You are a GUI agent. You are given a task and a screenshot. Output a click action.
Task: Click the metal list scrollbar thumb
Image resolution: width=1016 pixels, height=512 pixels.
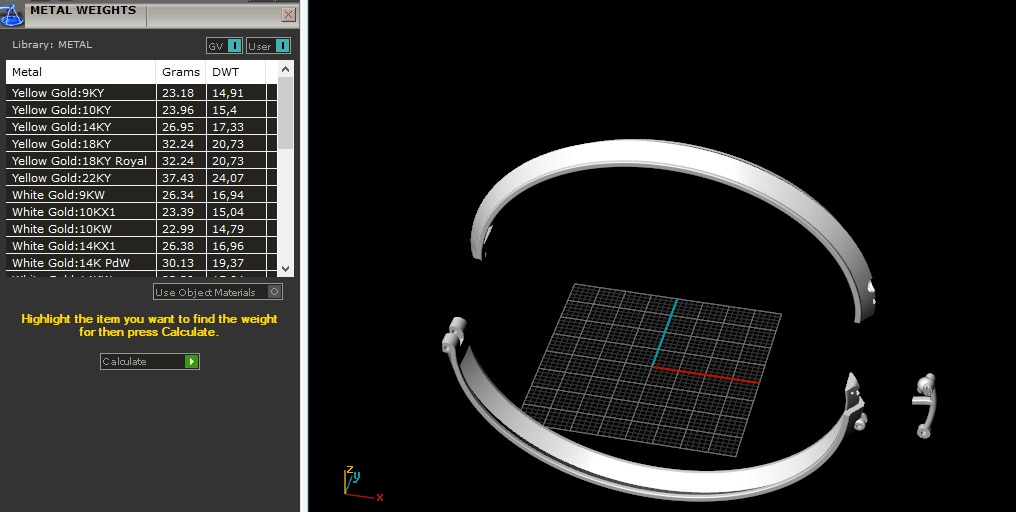(x=286, y=113)
